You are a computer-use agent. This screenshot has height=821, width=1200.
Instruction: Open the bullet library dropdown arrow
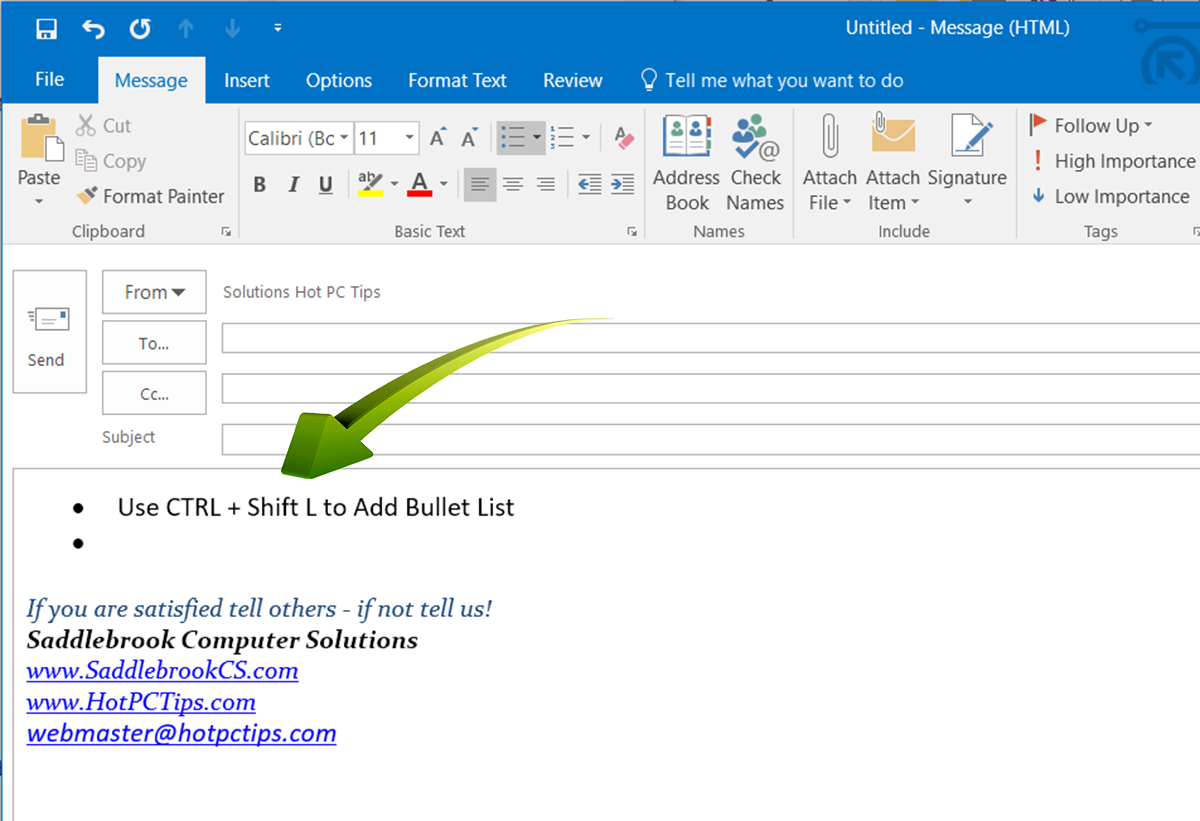[x=537, y=138]
